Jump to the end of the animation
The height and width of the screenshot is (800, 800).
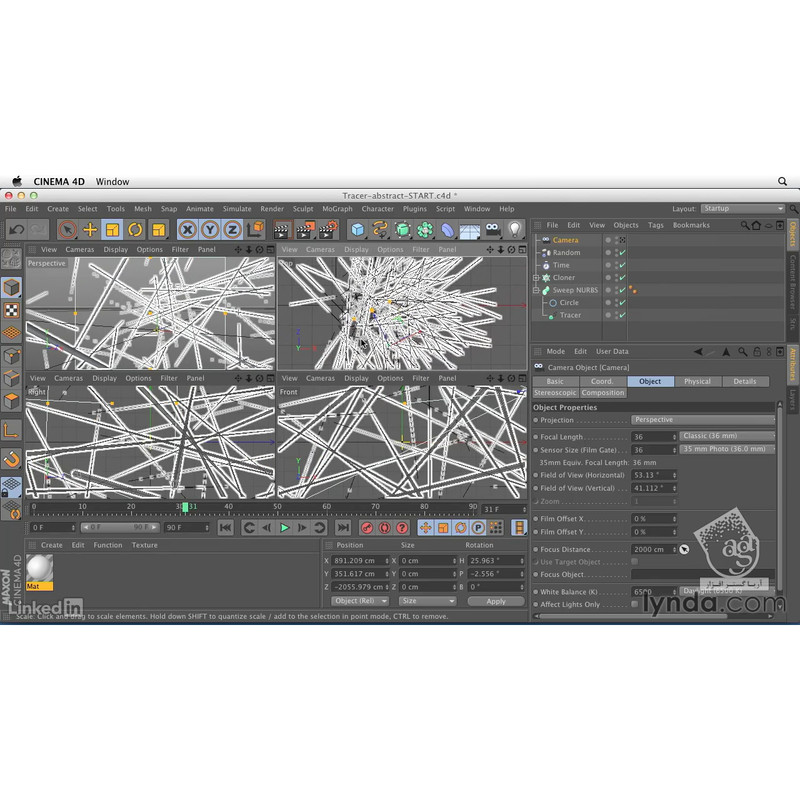[x=343, y=528]
